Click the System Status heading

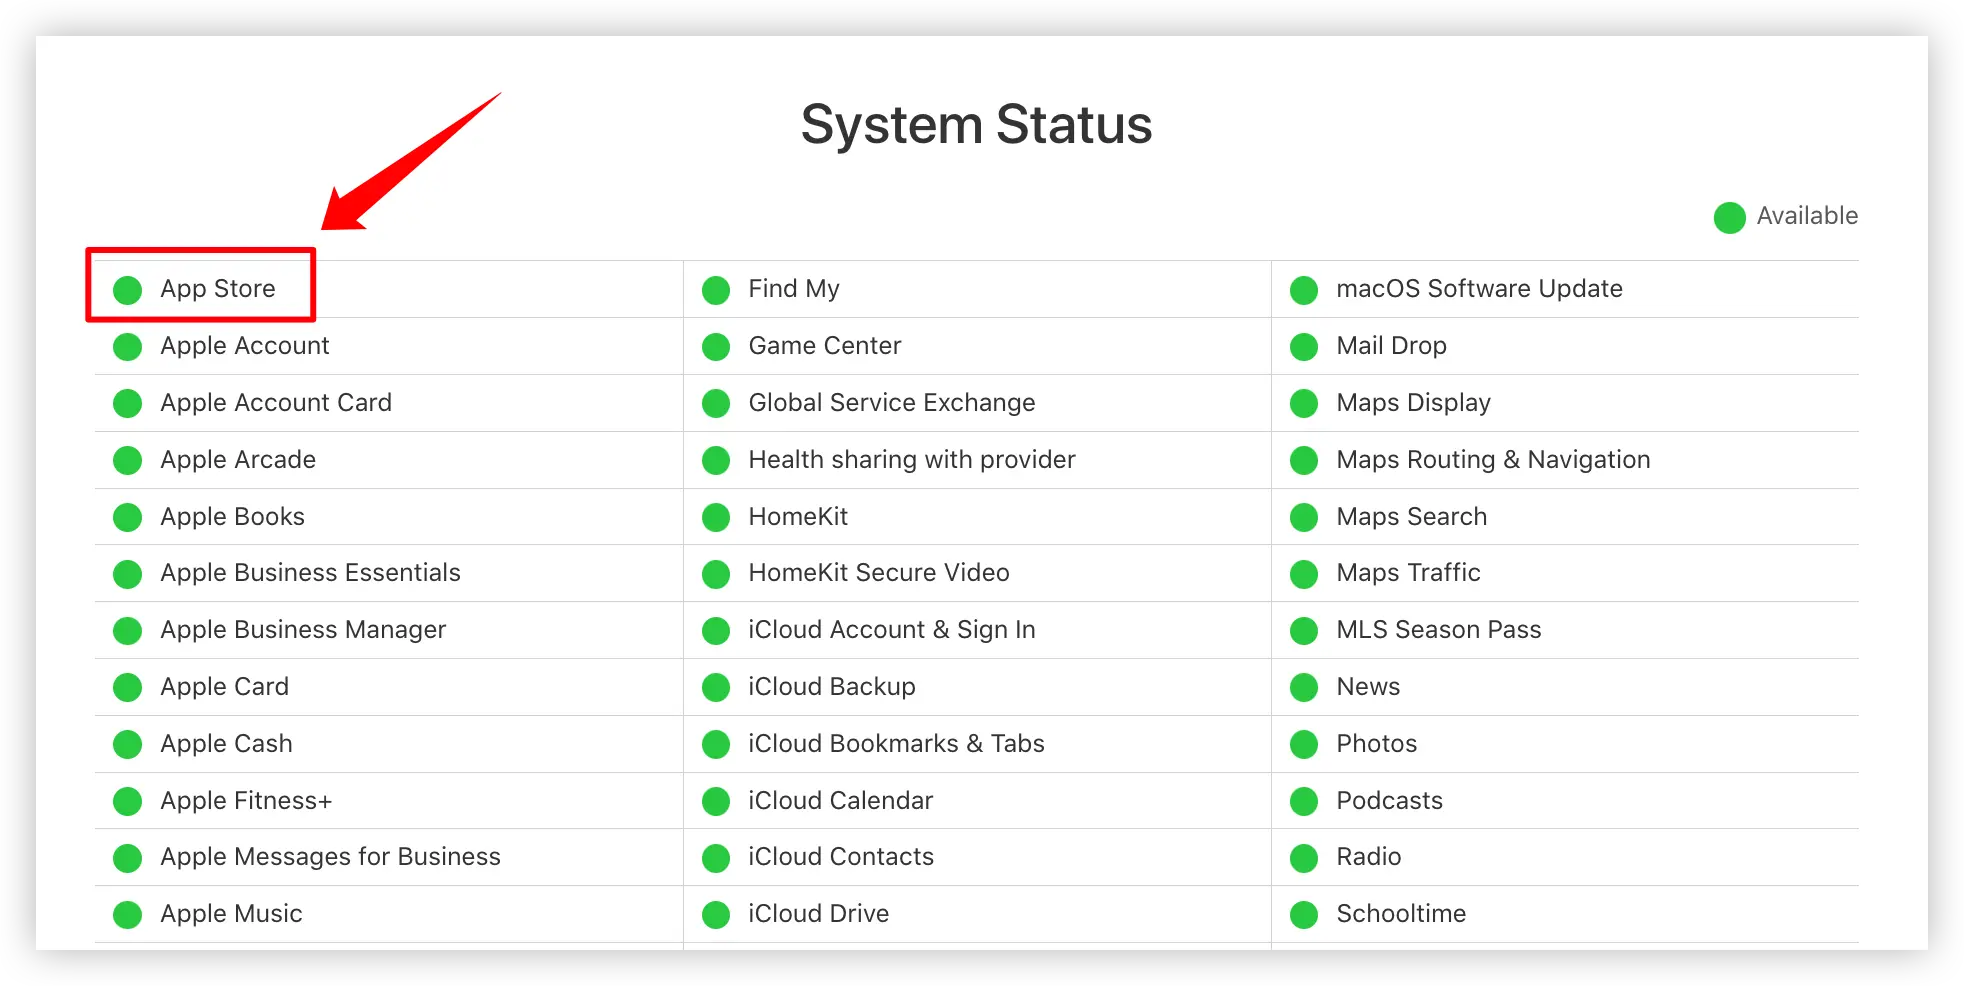[977, 125]
